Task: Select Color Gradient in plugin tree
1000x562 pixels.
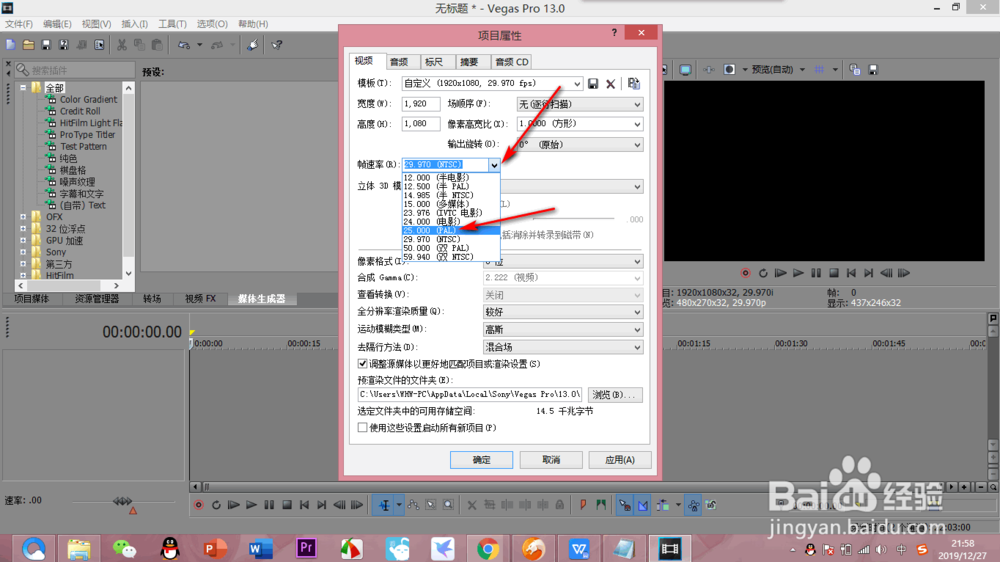Action: coord(88,100)
